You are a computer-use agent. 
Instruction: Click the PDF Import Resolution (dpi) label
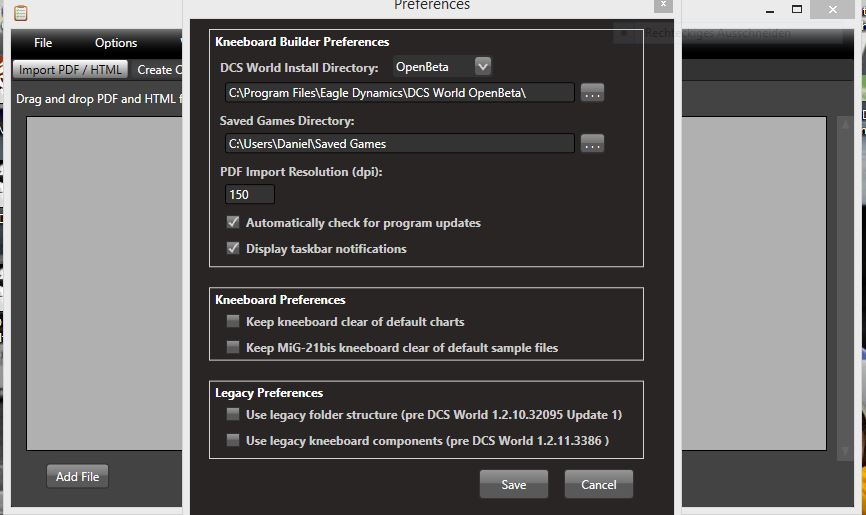point(301,172)
